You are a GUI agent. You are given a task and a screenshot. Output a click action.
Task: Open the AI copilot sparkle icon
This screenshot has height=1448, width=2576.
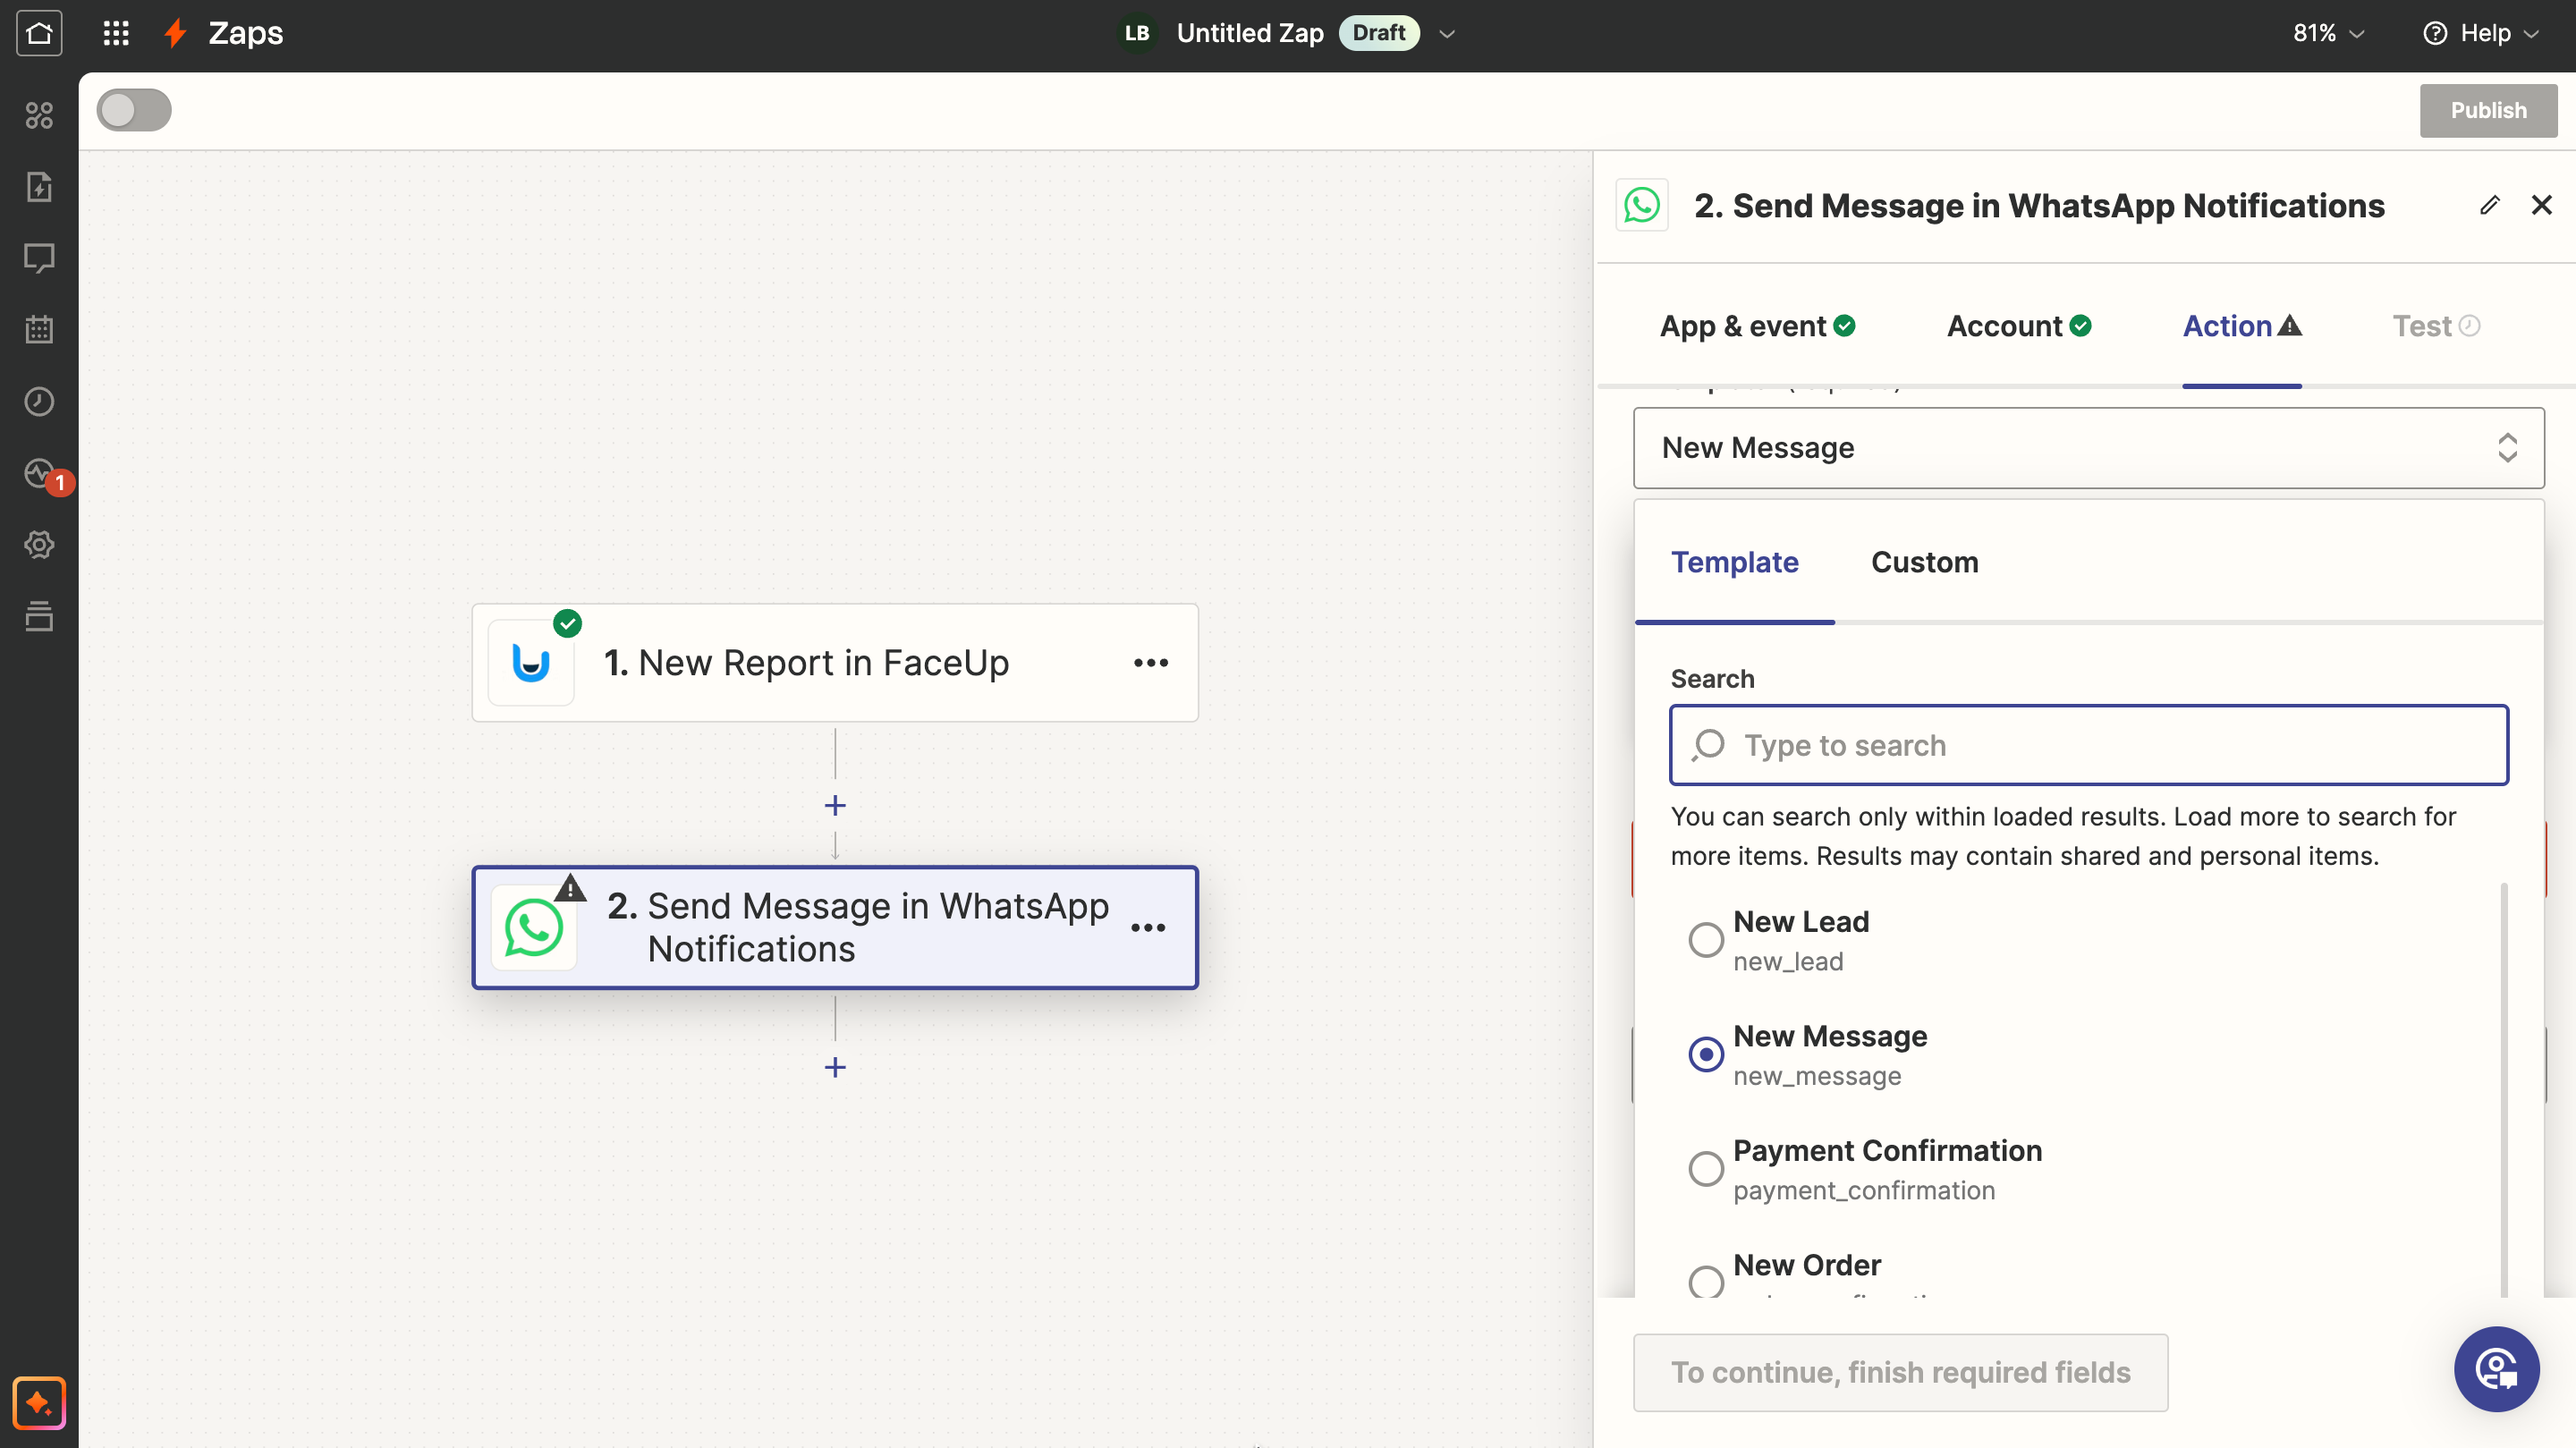[39, 1403]
